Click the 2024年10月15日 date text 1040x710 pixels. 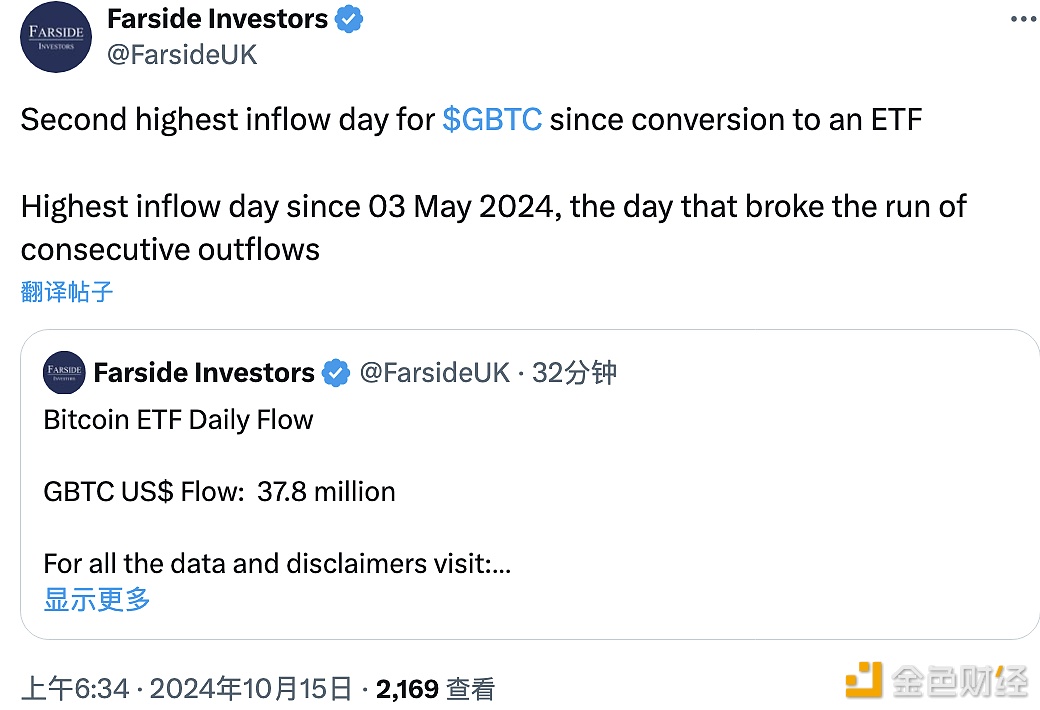(x=251, y=689)
